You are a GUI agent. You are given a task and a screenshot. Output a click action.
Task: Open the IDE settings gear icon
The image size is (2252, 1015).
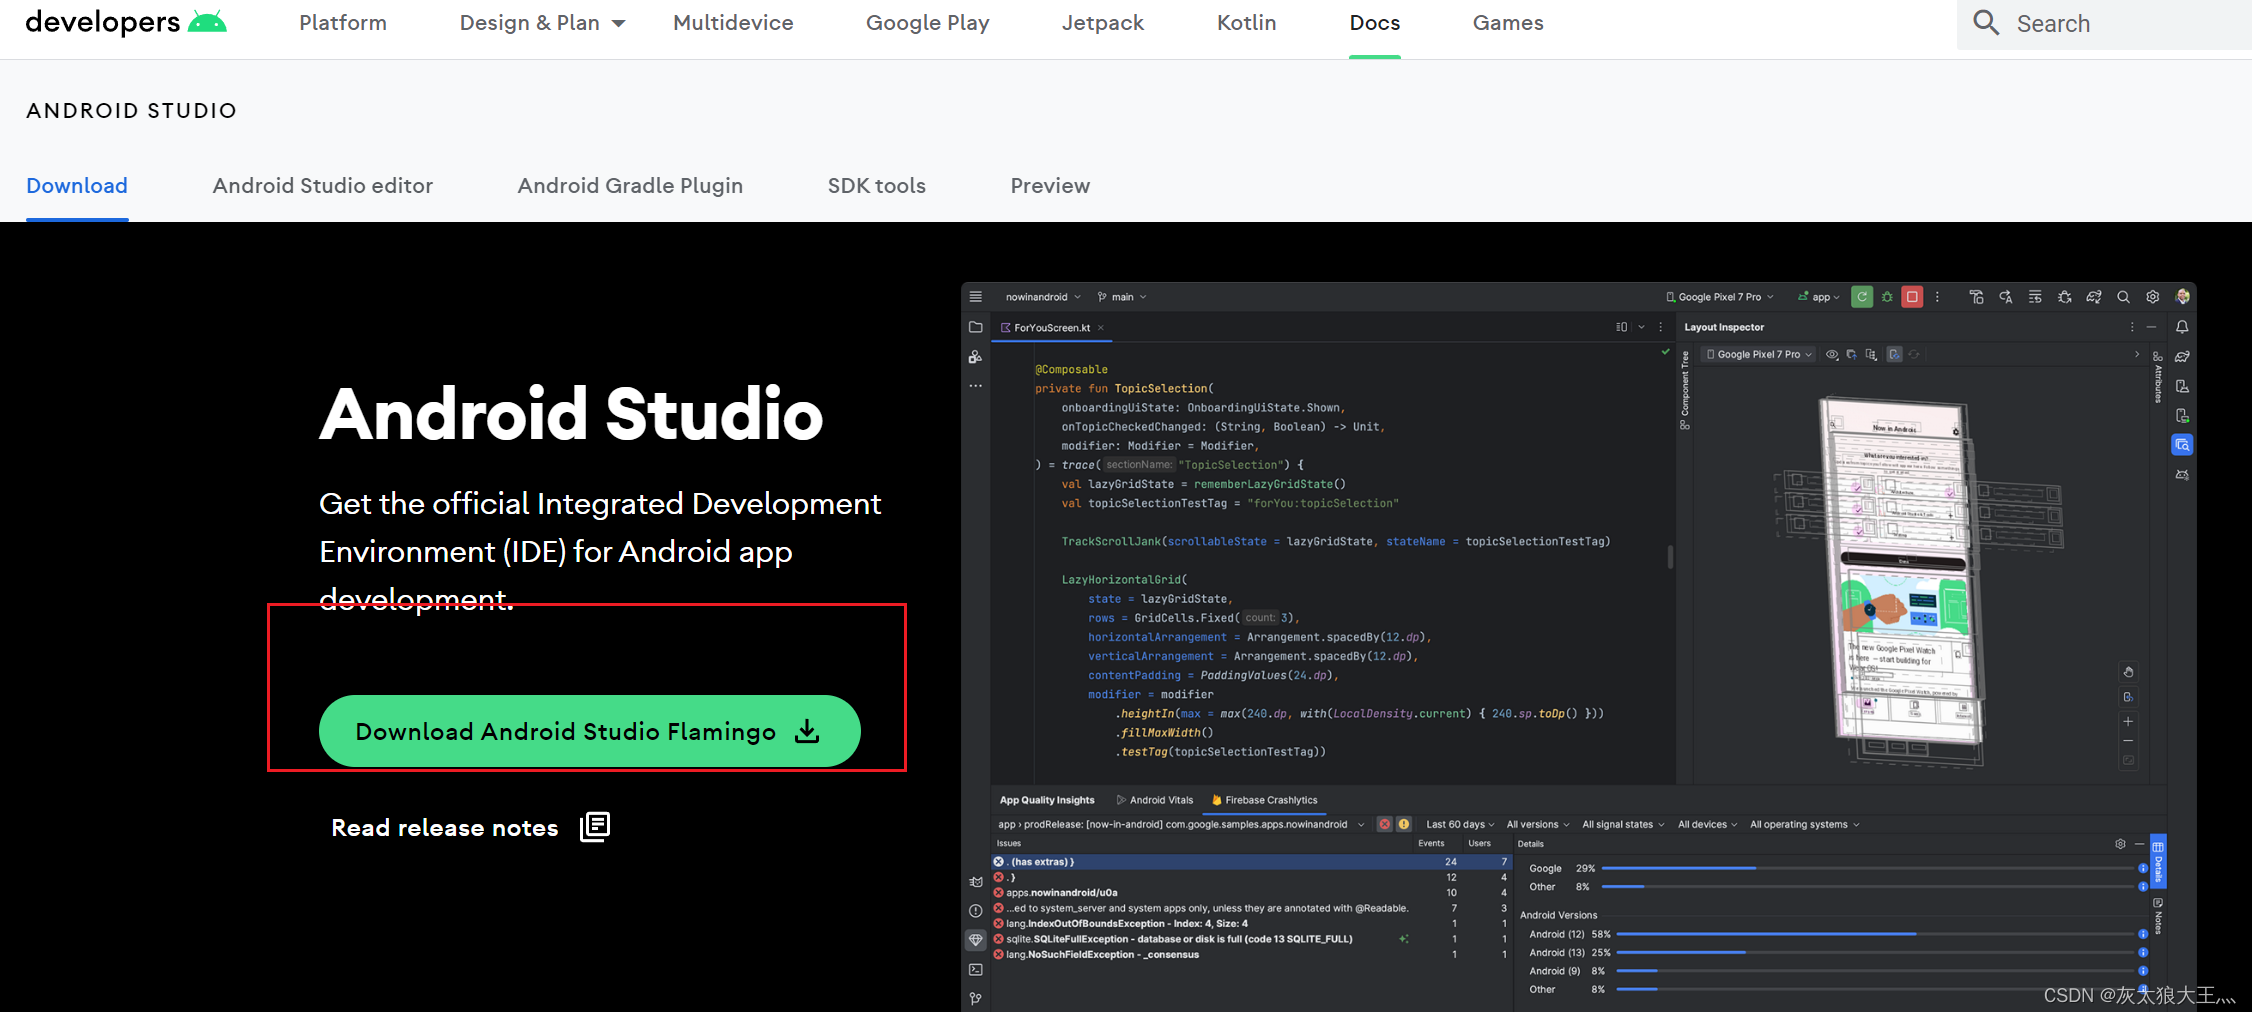(2153, 297)
